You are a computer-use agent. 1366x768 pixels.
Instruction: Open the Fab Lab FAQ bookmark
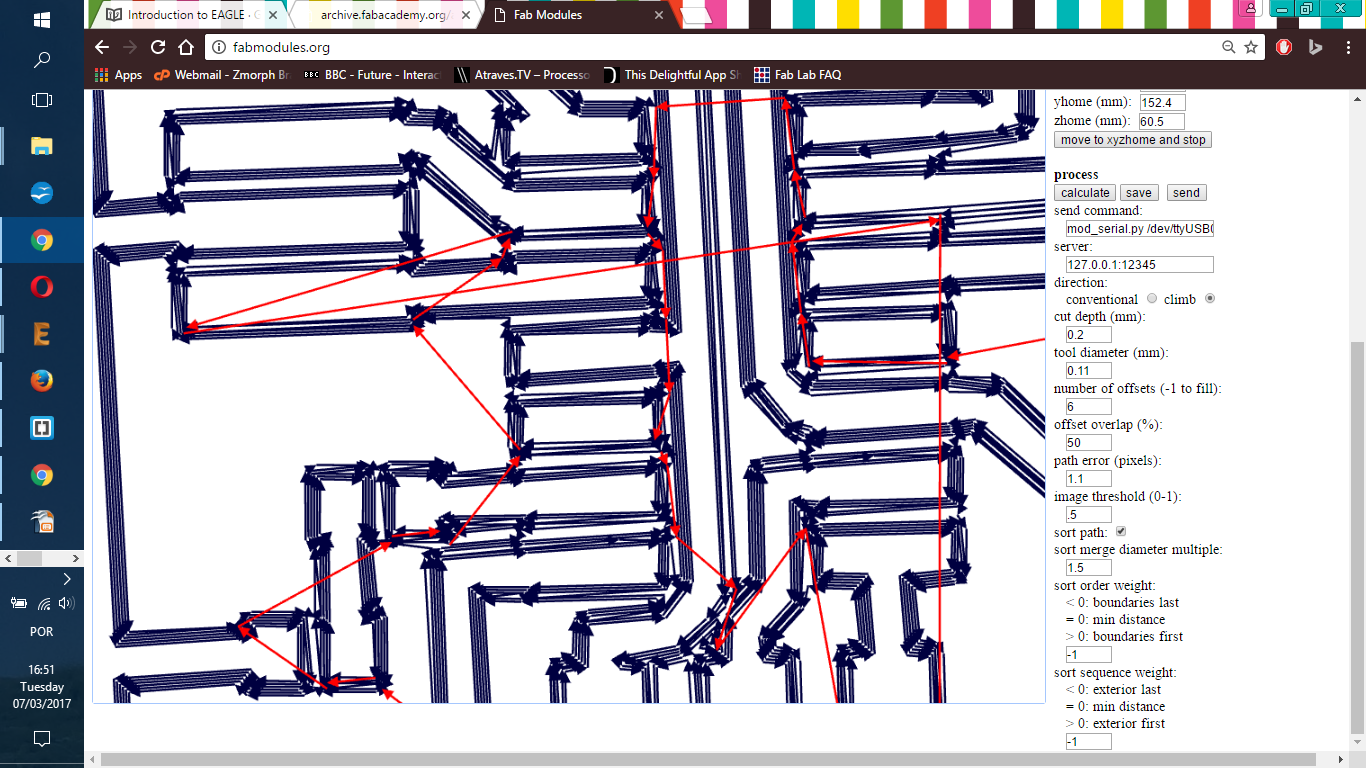click(x=798, y=75)
